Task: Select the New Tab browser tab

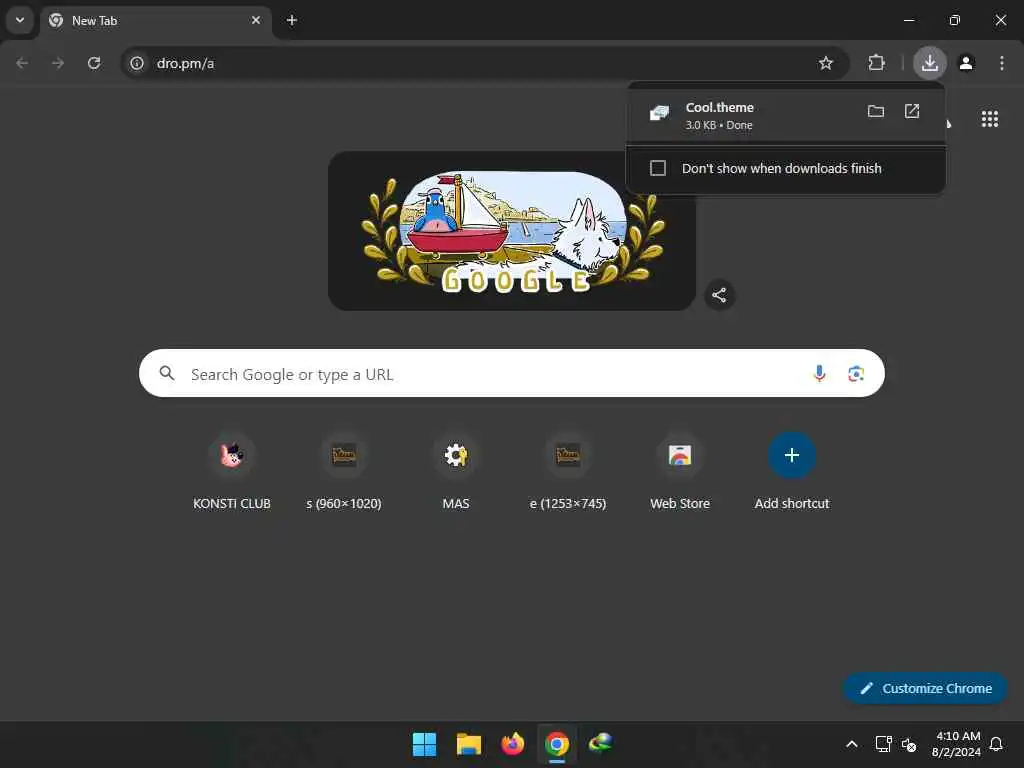Action: tap(156, 20)
